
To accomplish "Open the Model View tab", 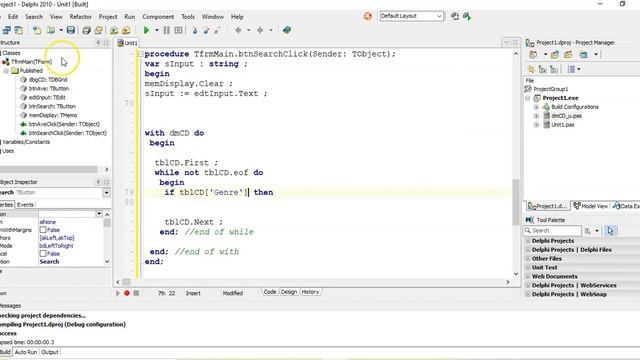I will (x=591, y=206).
